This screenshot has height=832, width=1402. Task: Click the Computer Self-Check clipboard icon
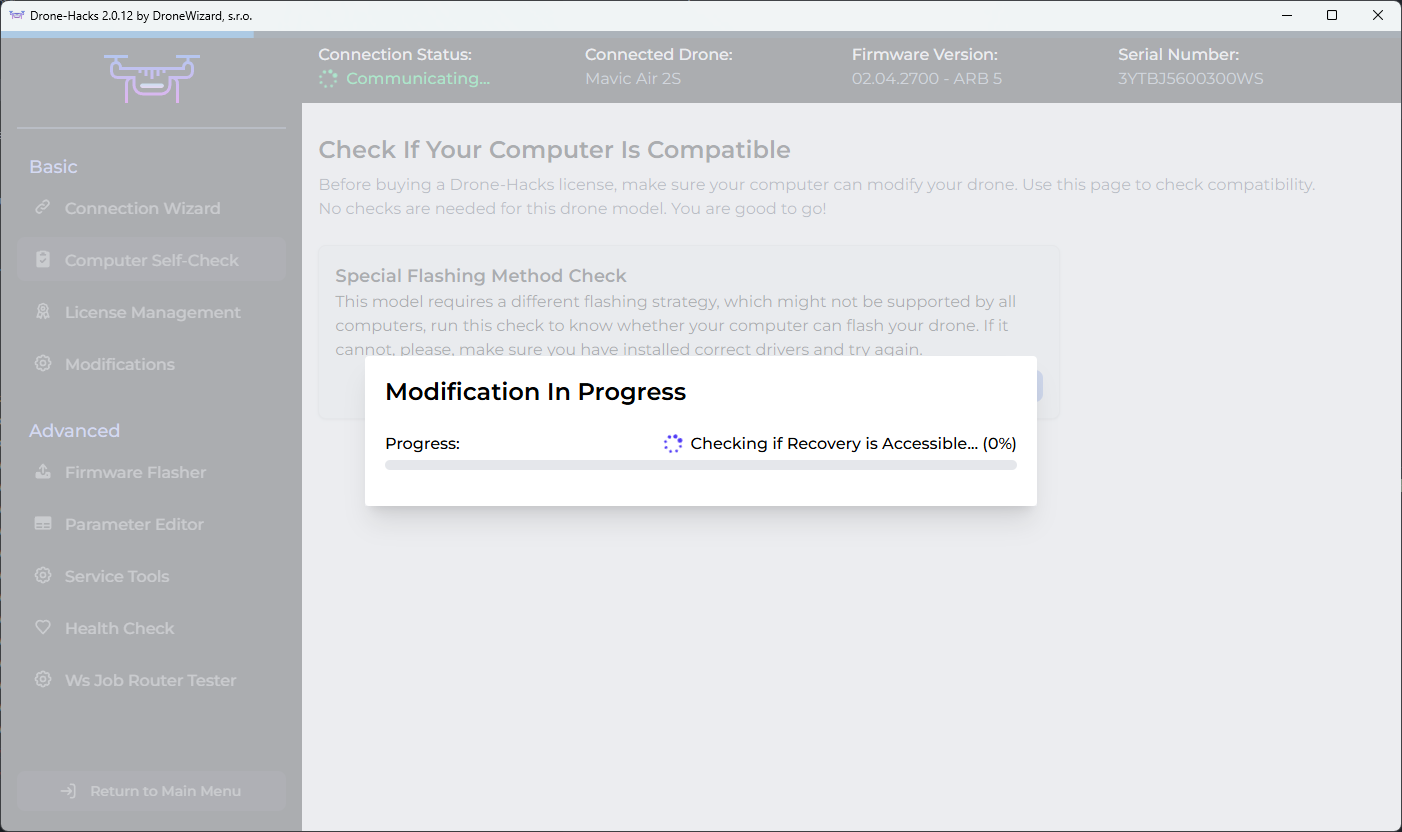click(42, 260)
